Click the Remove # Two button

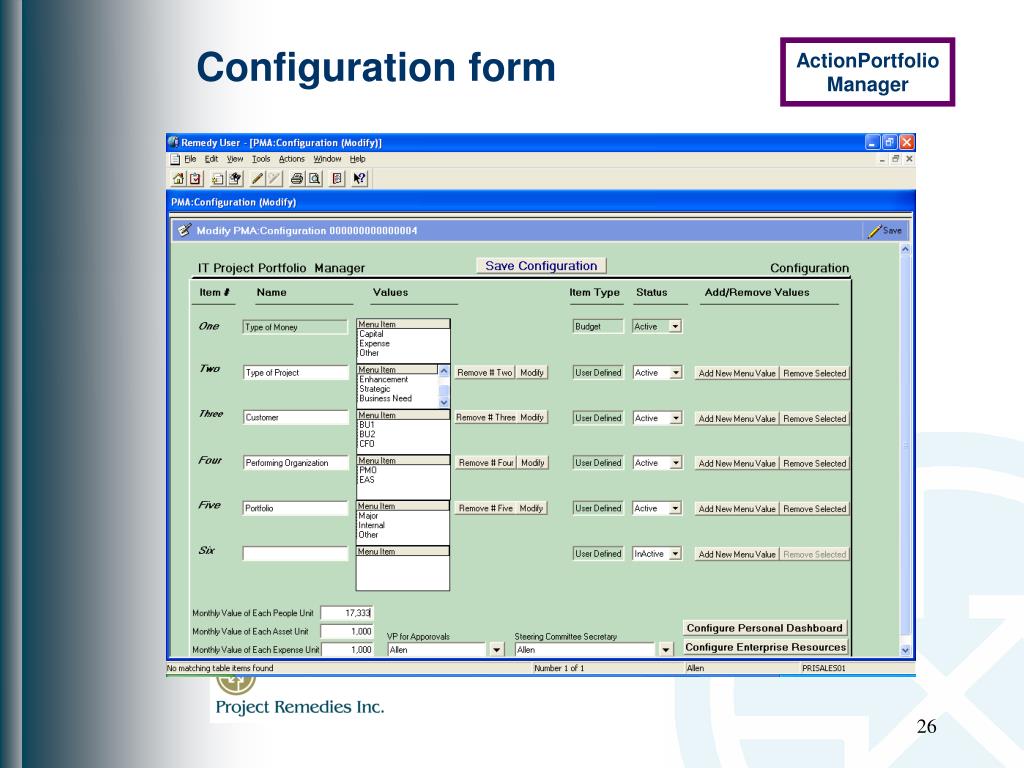tap(485, 373)
